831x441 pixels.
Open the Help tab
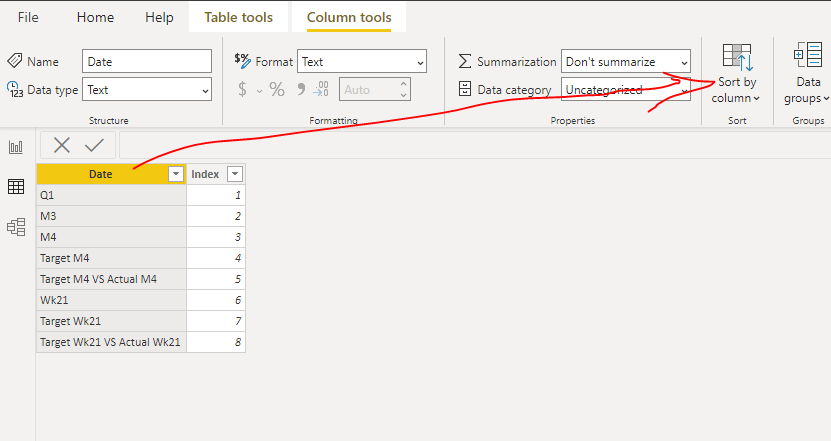point(159,17)
